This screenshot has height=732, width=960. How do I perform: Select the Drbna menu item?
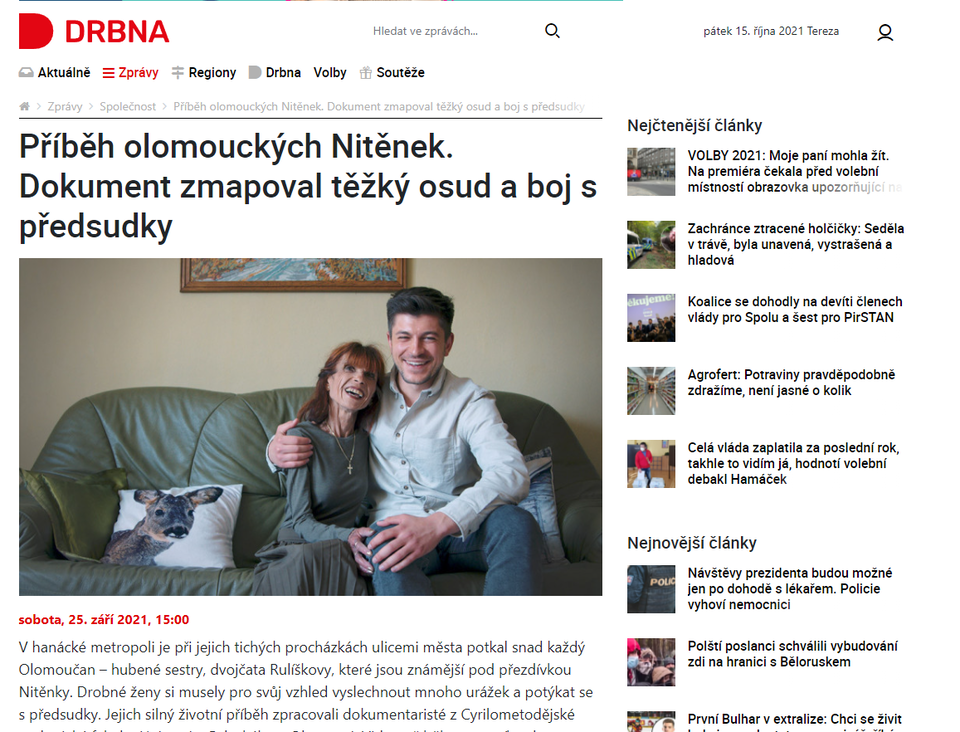tap(275, 73)
